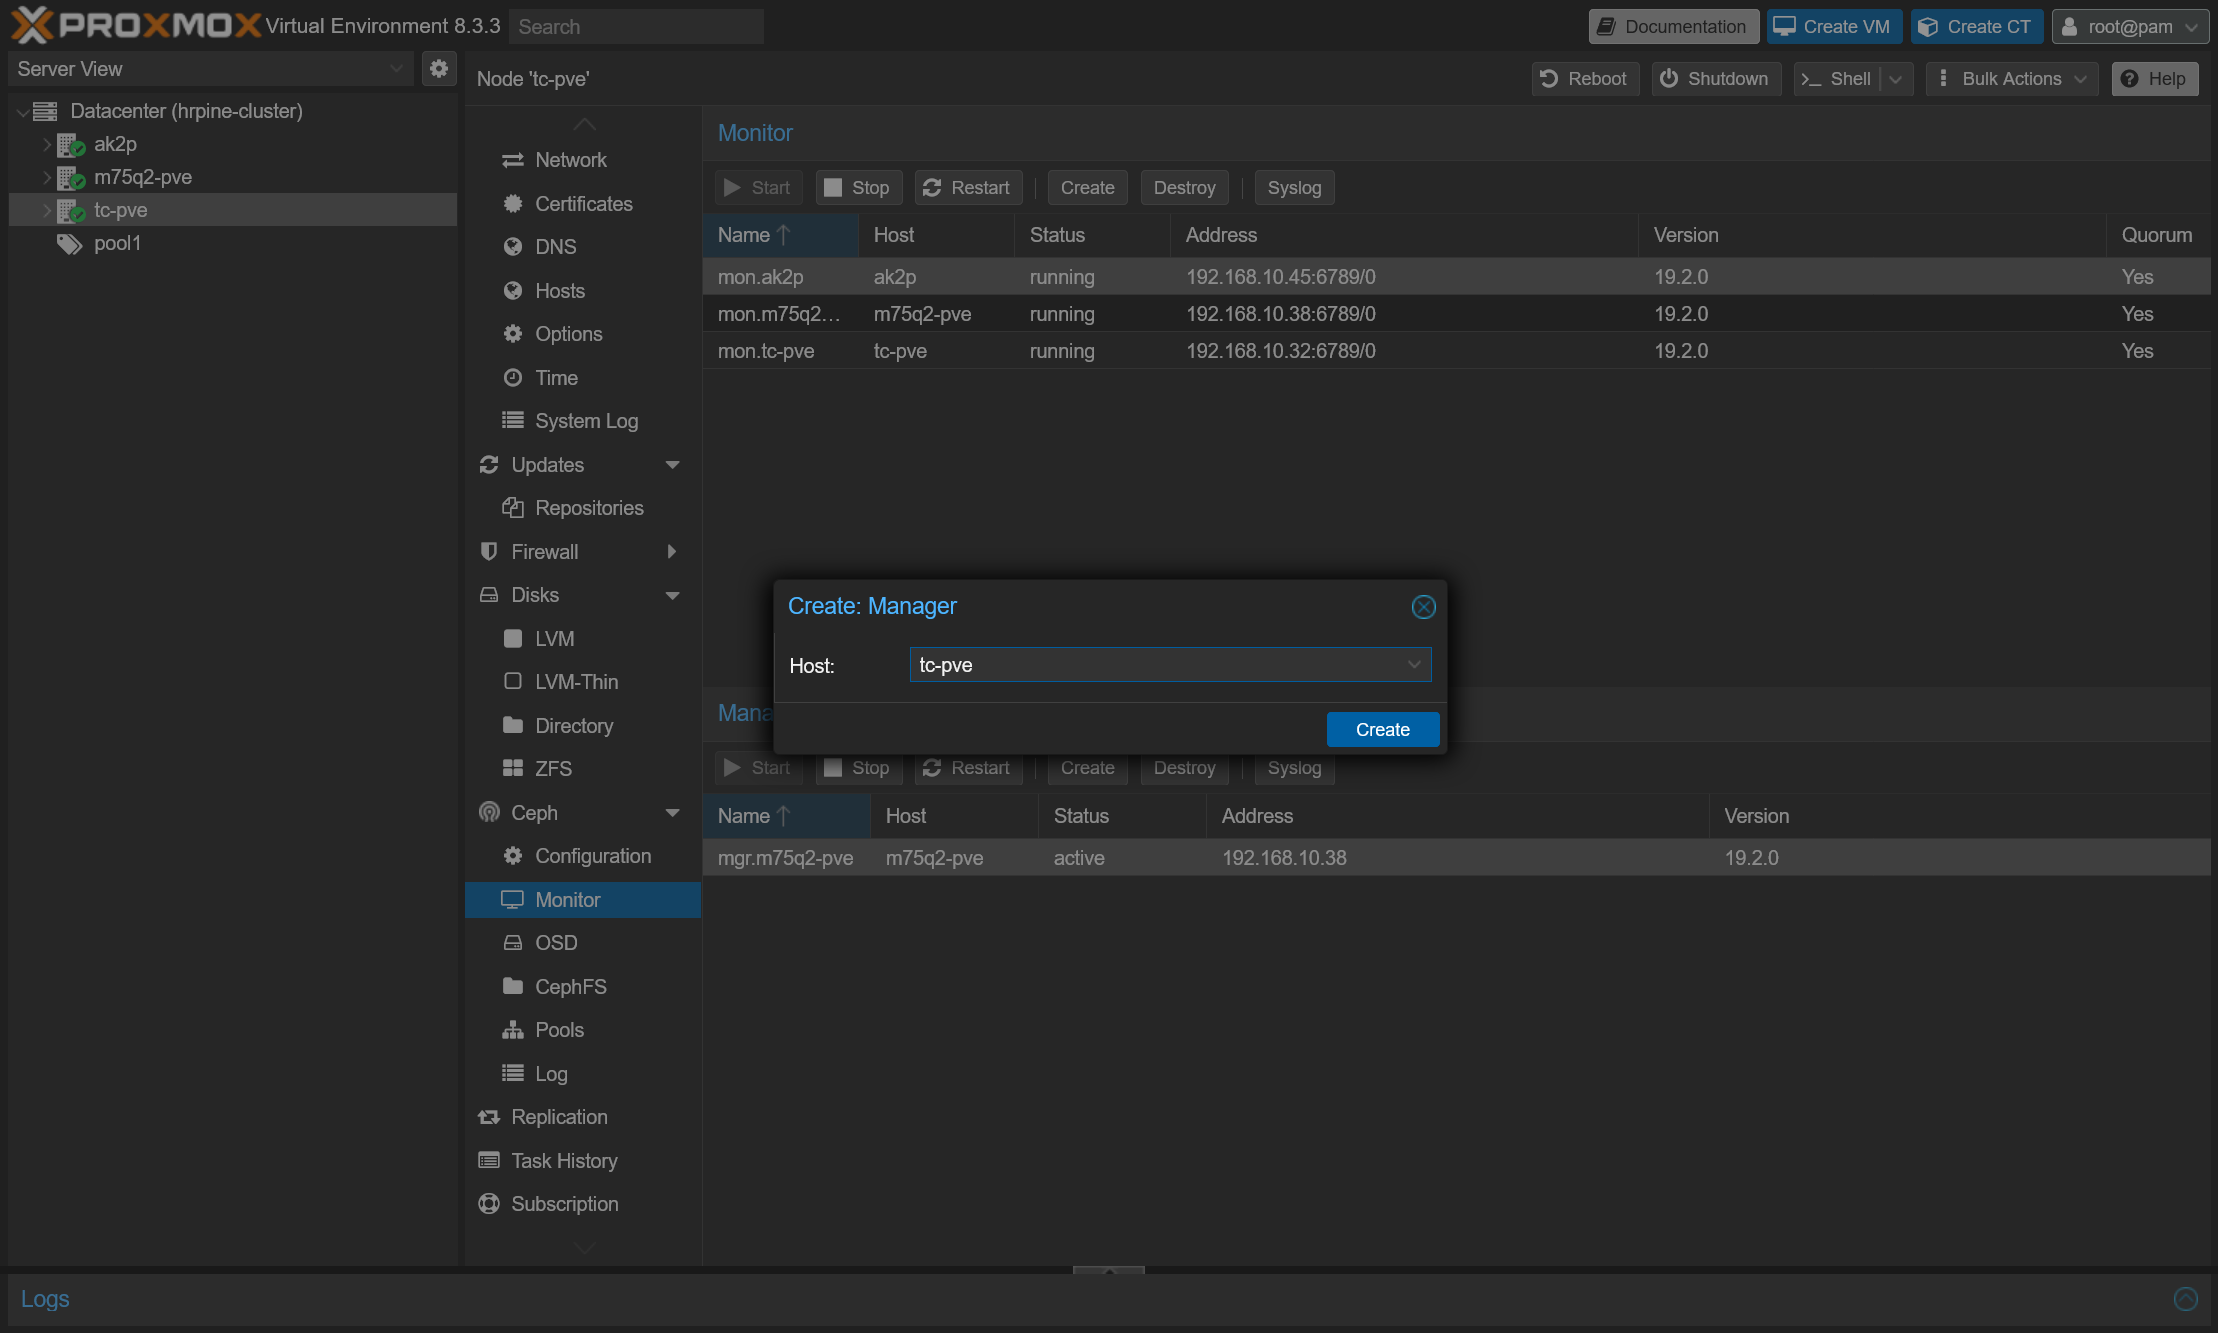
Task: Click the System Log list icon
Action: click(513, 421)
